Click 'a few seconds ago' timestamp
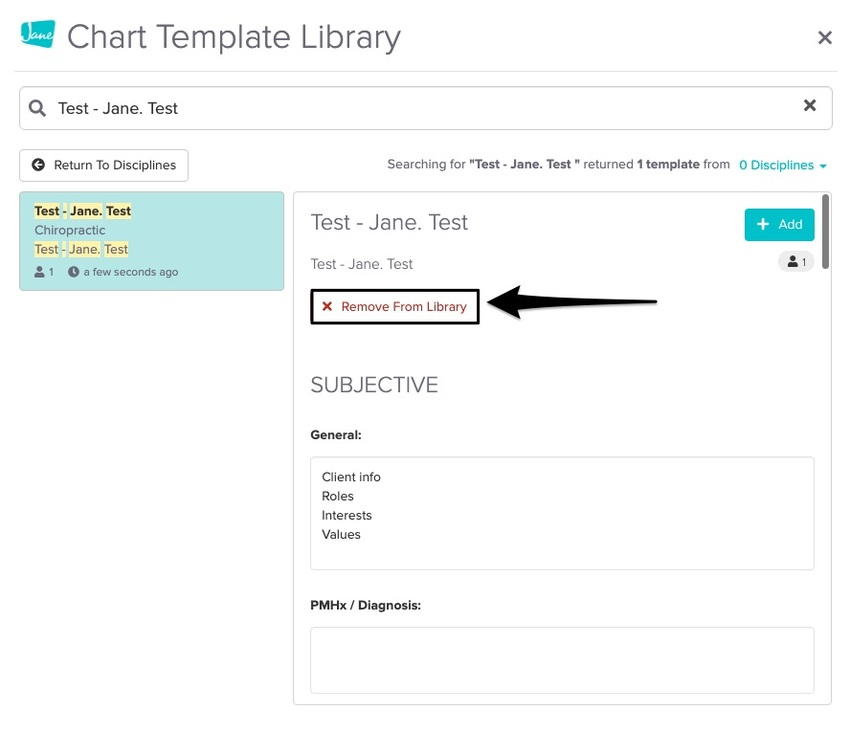Image resolution: width=850 pixels, height=732 pixels. (x=131, y=272)
